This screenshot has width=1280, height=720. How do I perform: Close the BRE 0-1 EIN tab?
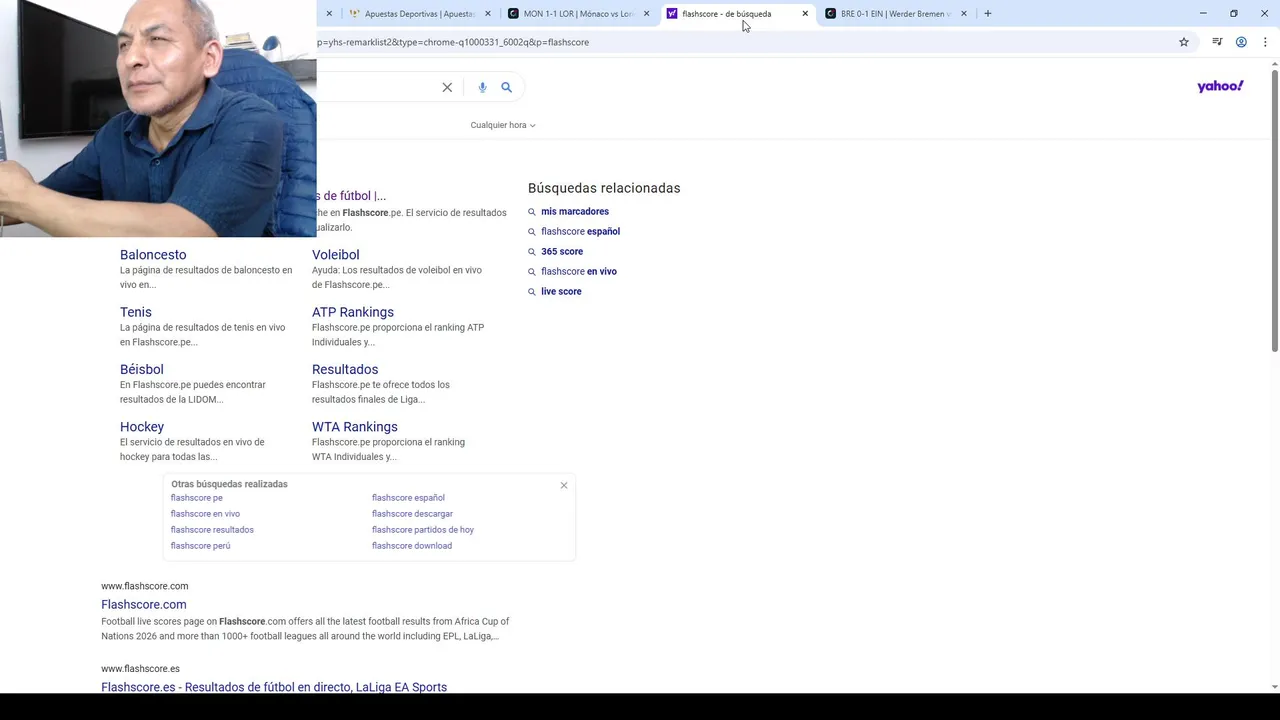pyautogui.click(x=964, y=14)
